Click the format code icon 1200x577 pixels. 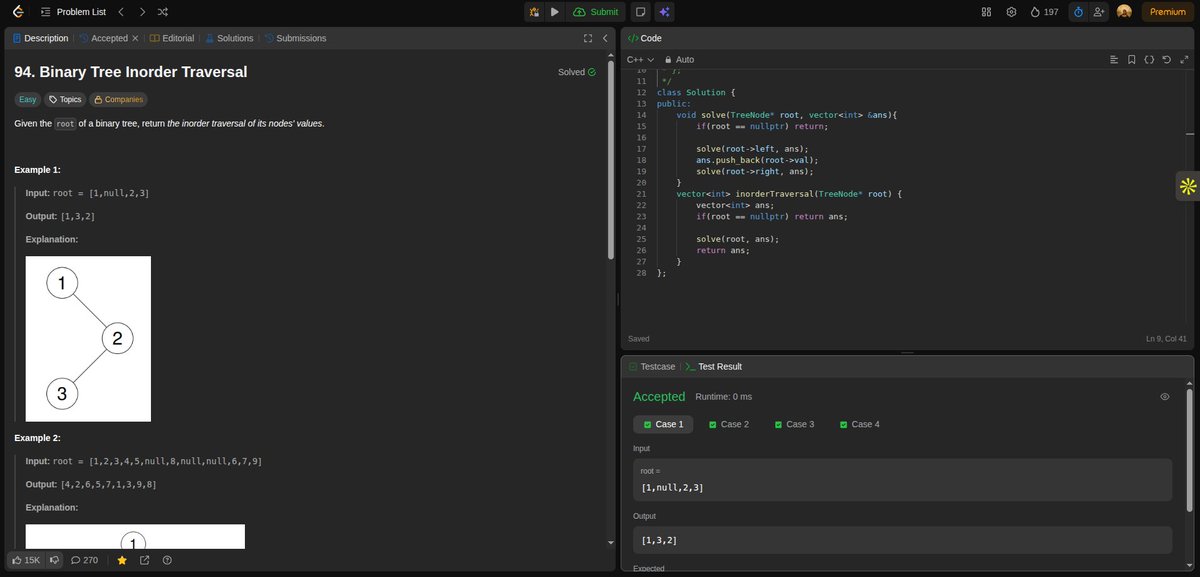[x=1113, y=60]
